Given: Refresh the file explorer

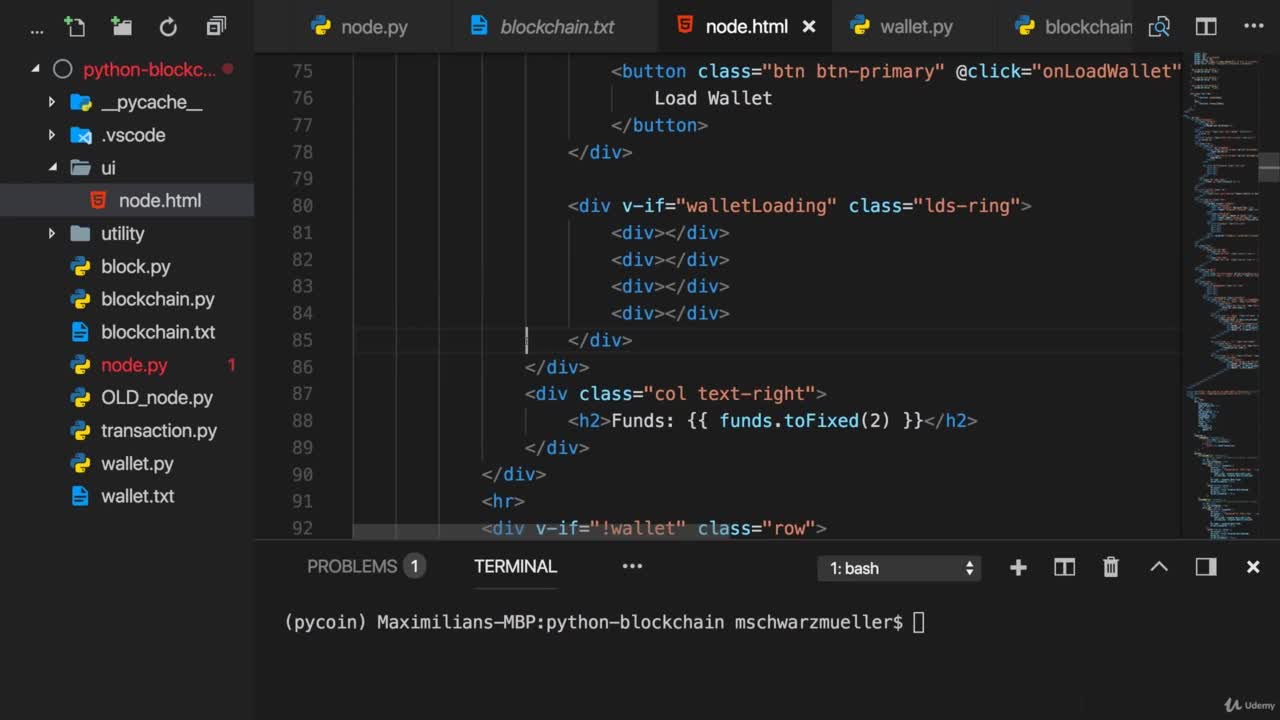Looking at the screenshot, I should [168, 27].
